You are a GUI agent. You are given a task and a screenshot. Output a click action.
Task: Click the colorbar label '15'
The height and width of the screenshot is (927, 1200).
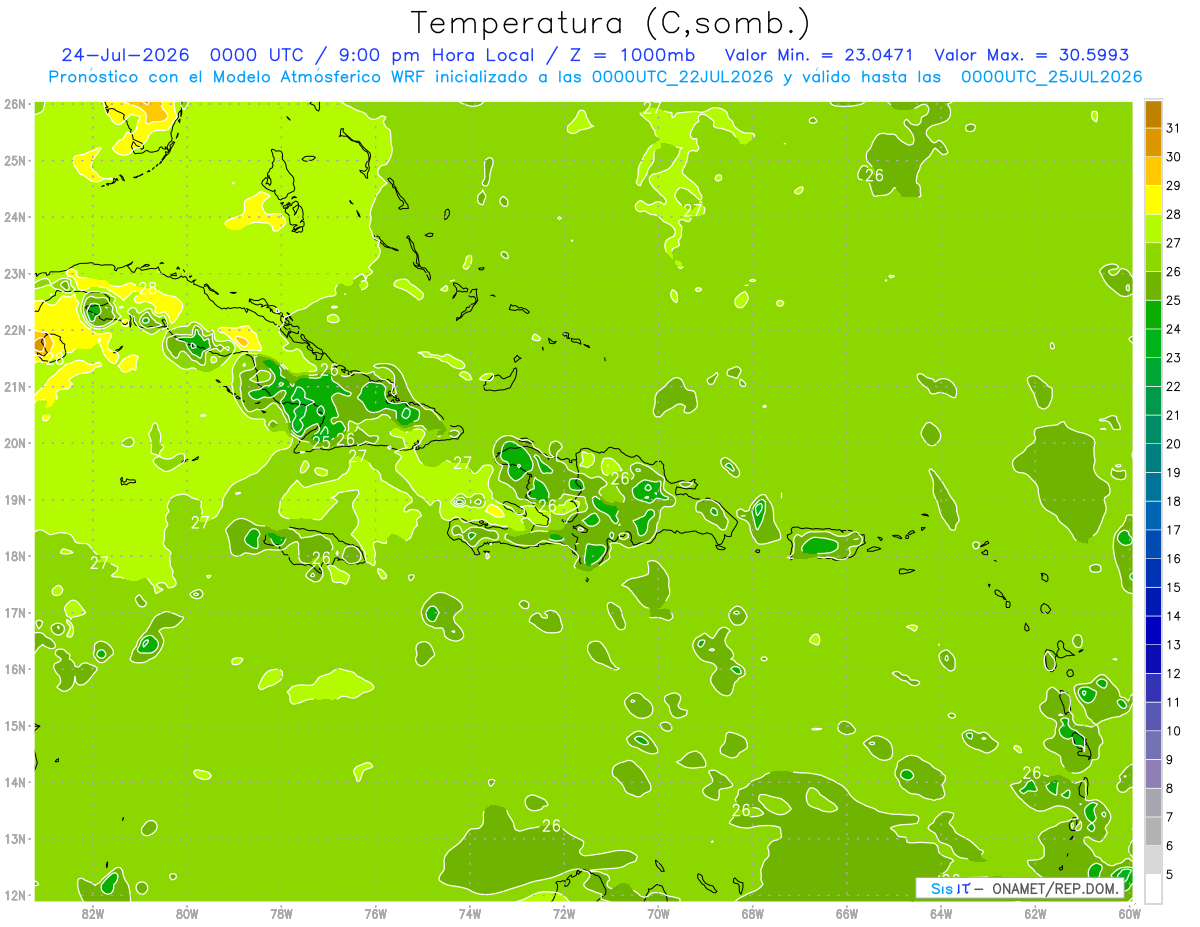[1173, 587]
